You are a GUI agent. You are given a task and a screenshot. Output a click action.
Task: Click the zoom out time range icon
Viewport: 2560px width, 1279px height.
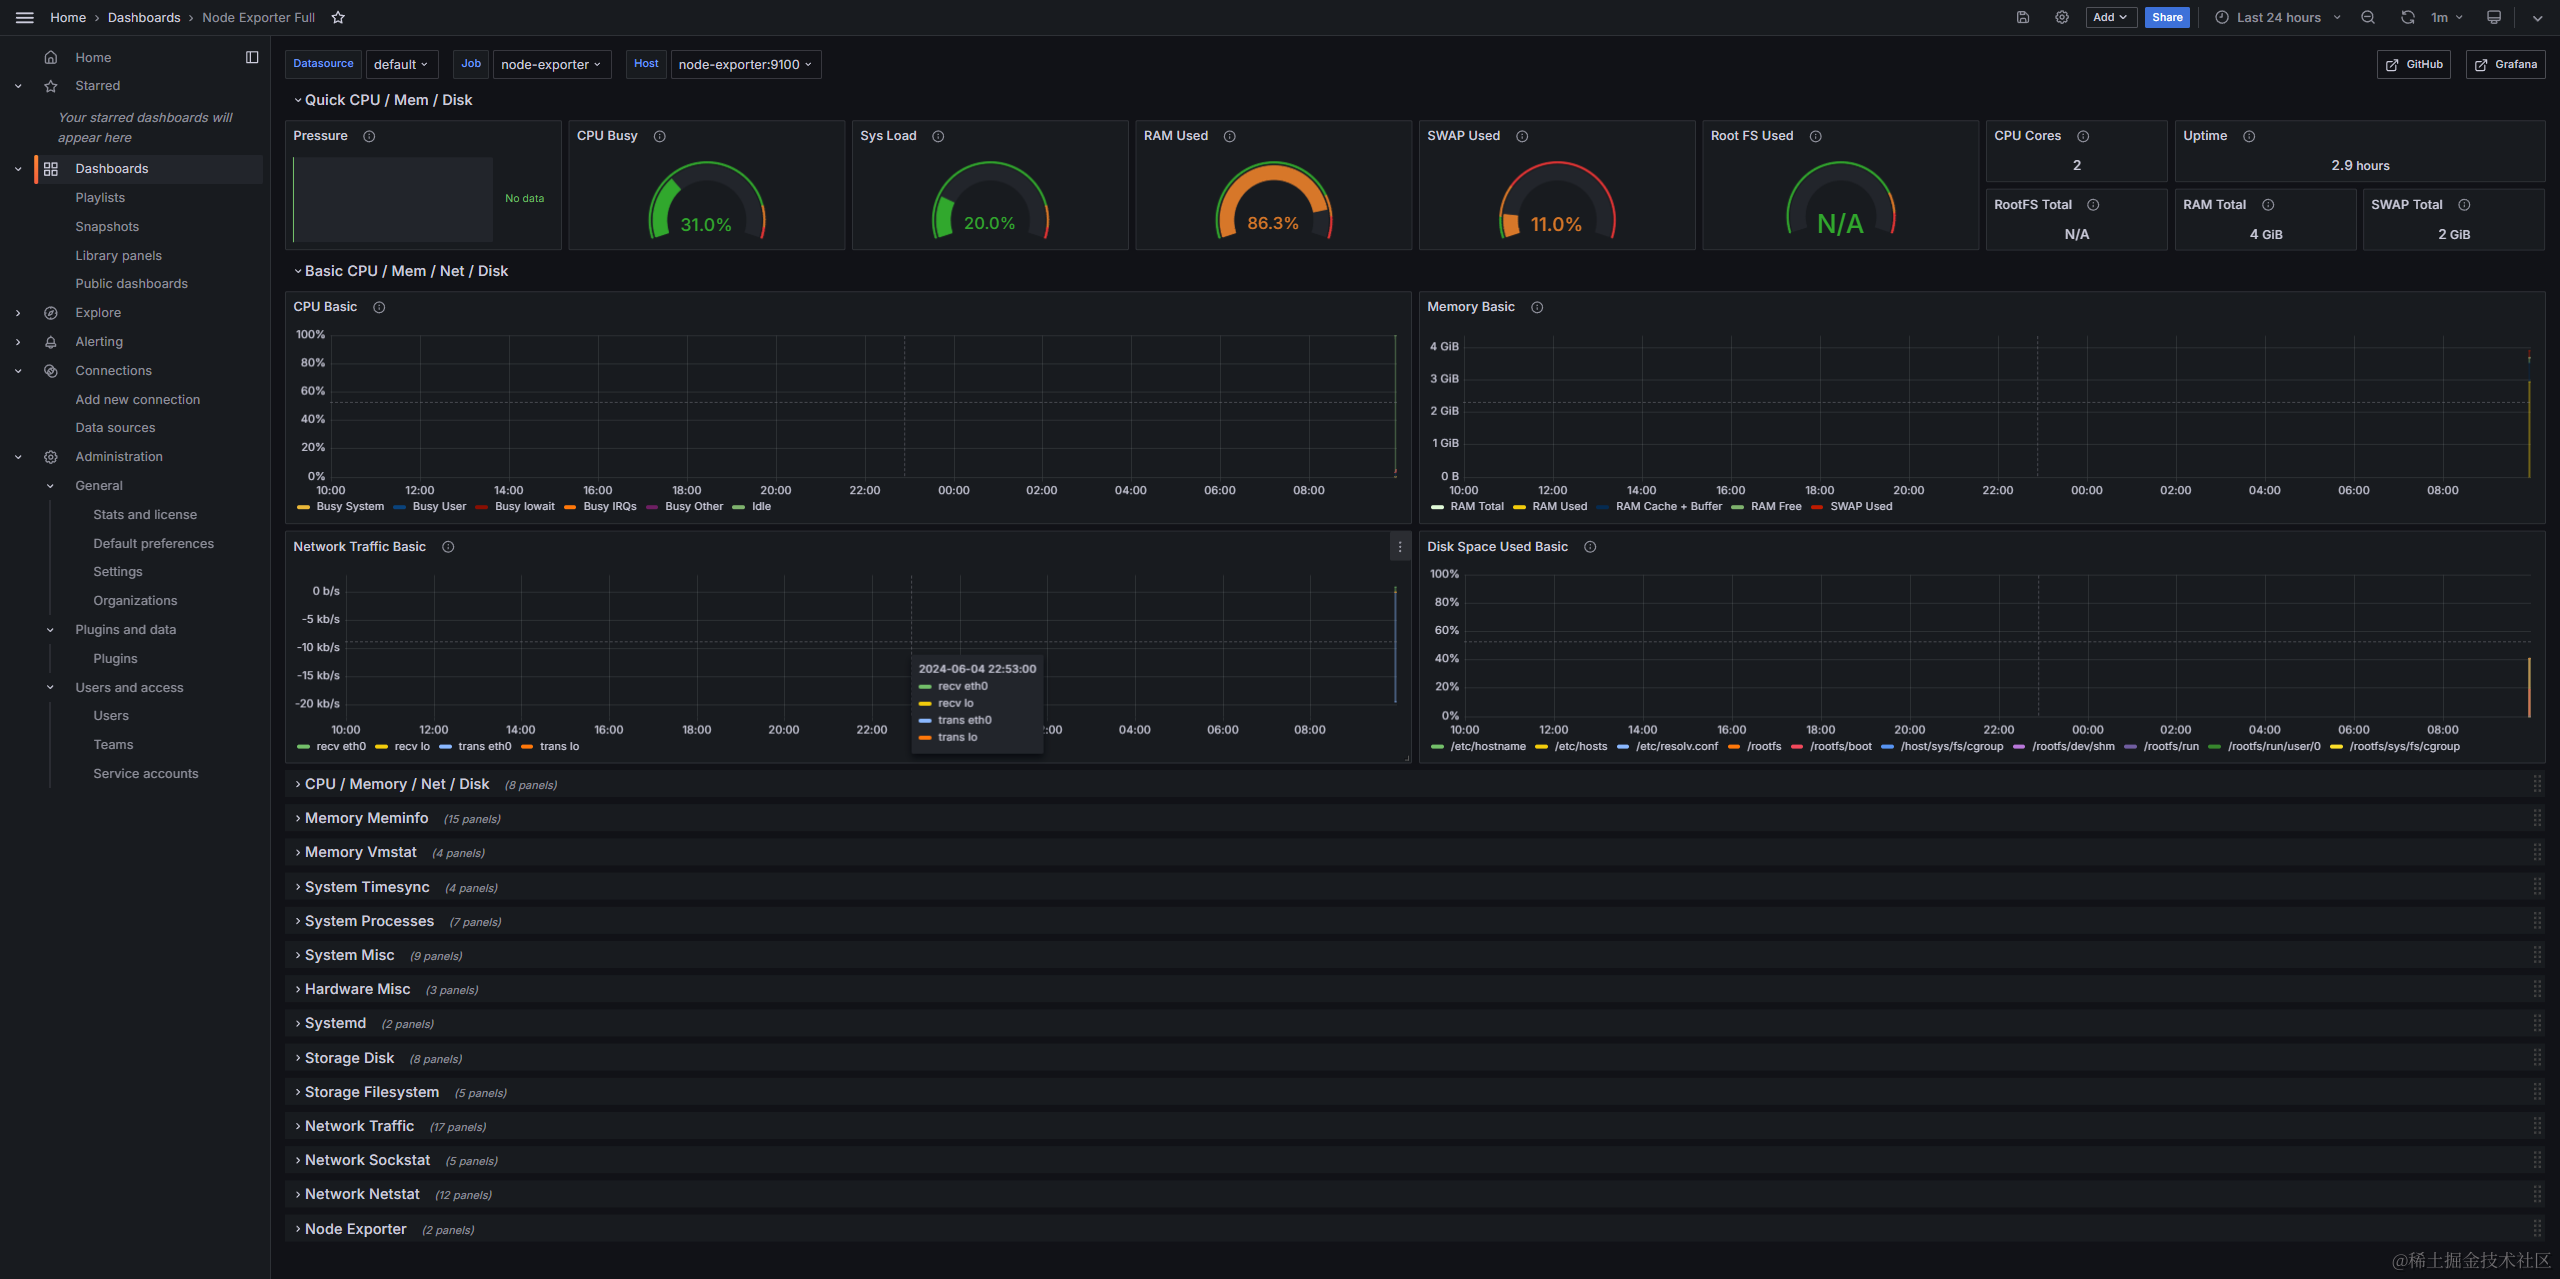point(2368,17)
